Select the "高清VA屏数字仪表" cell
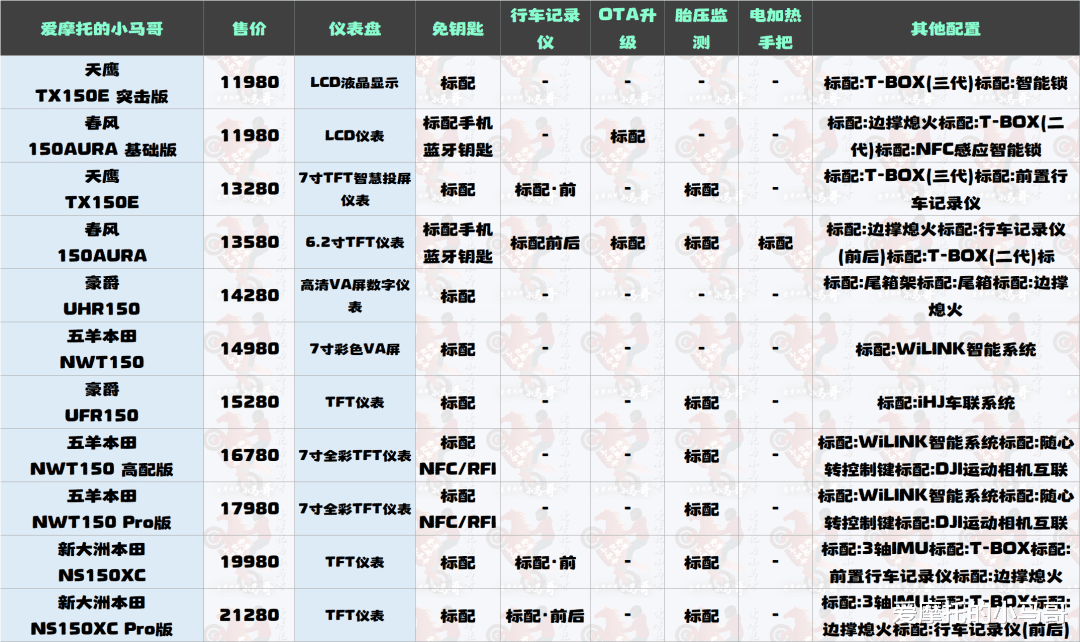The height and width of the screenshot is (642, 1080). (355, 296)
